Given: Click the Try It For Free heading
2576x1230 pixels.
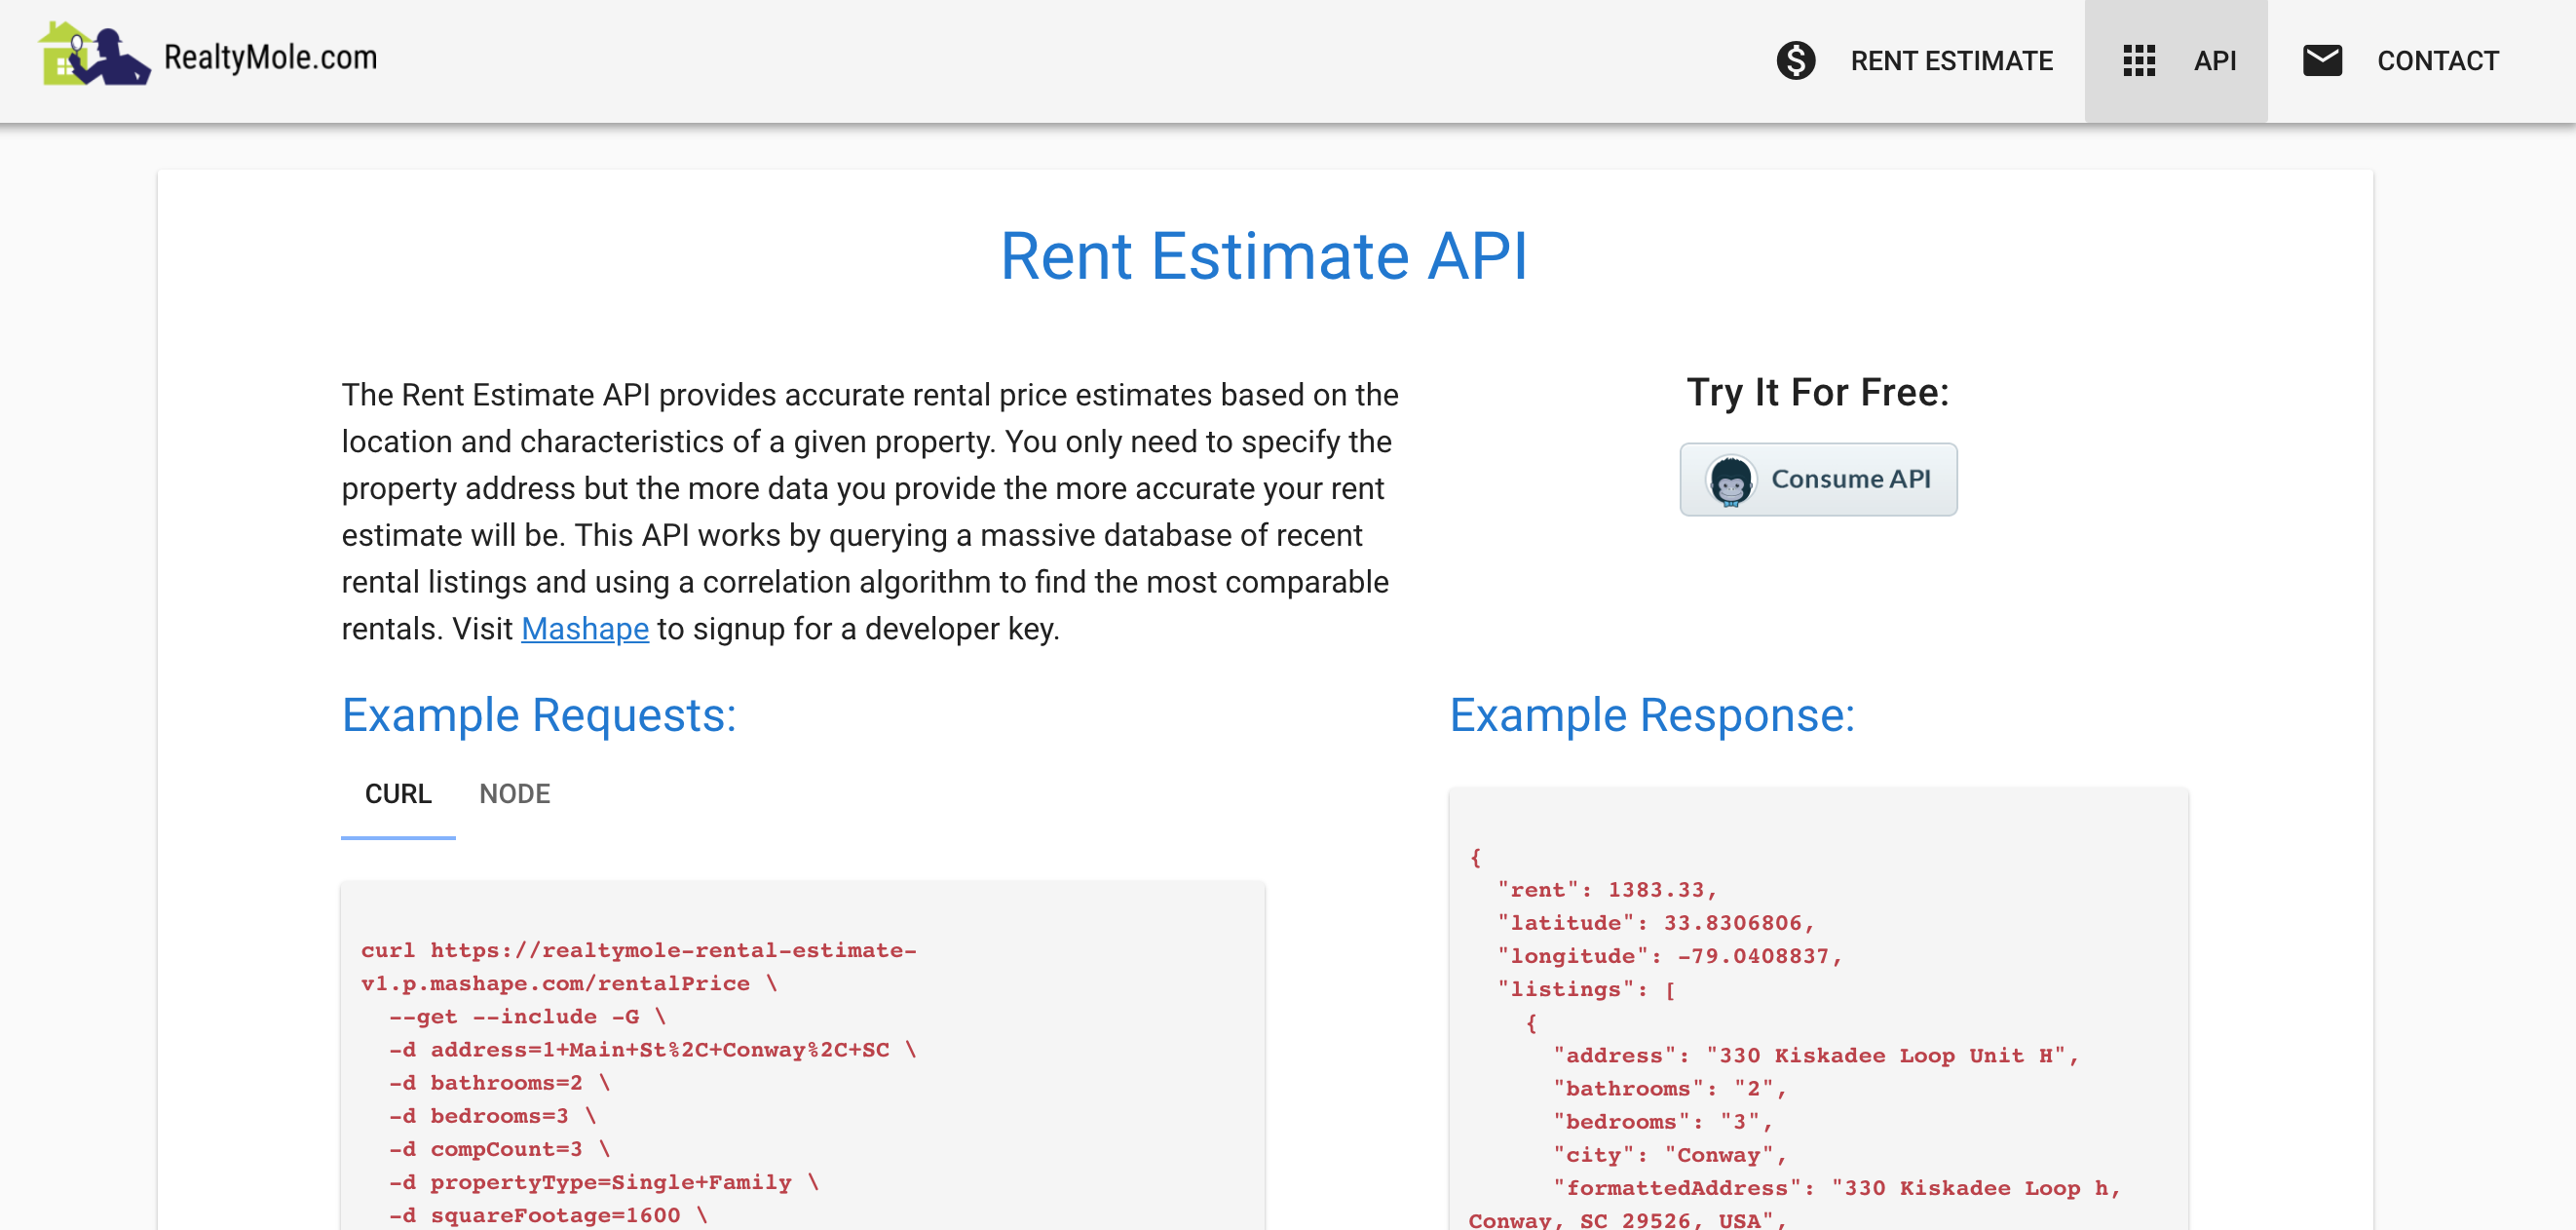Looking at the screenshot, I should (1817, 393).
